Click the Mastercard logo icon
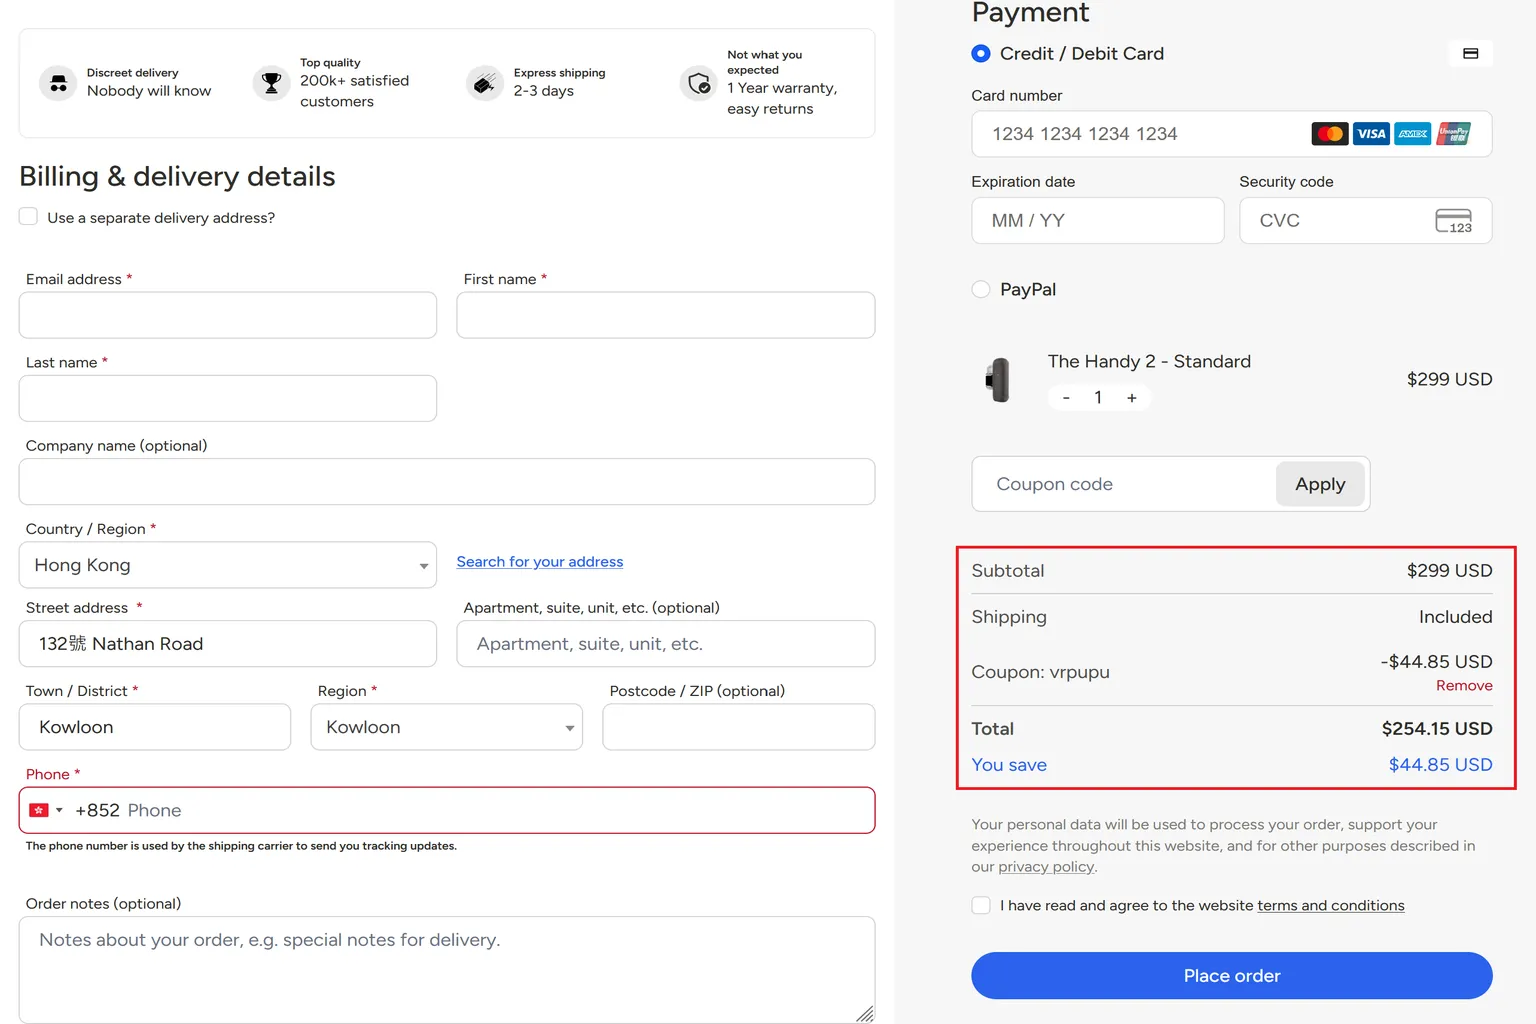The width and height of the screenshot is (1536, 1024). click(1330, 134)
